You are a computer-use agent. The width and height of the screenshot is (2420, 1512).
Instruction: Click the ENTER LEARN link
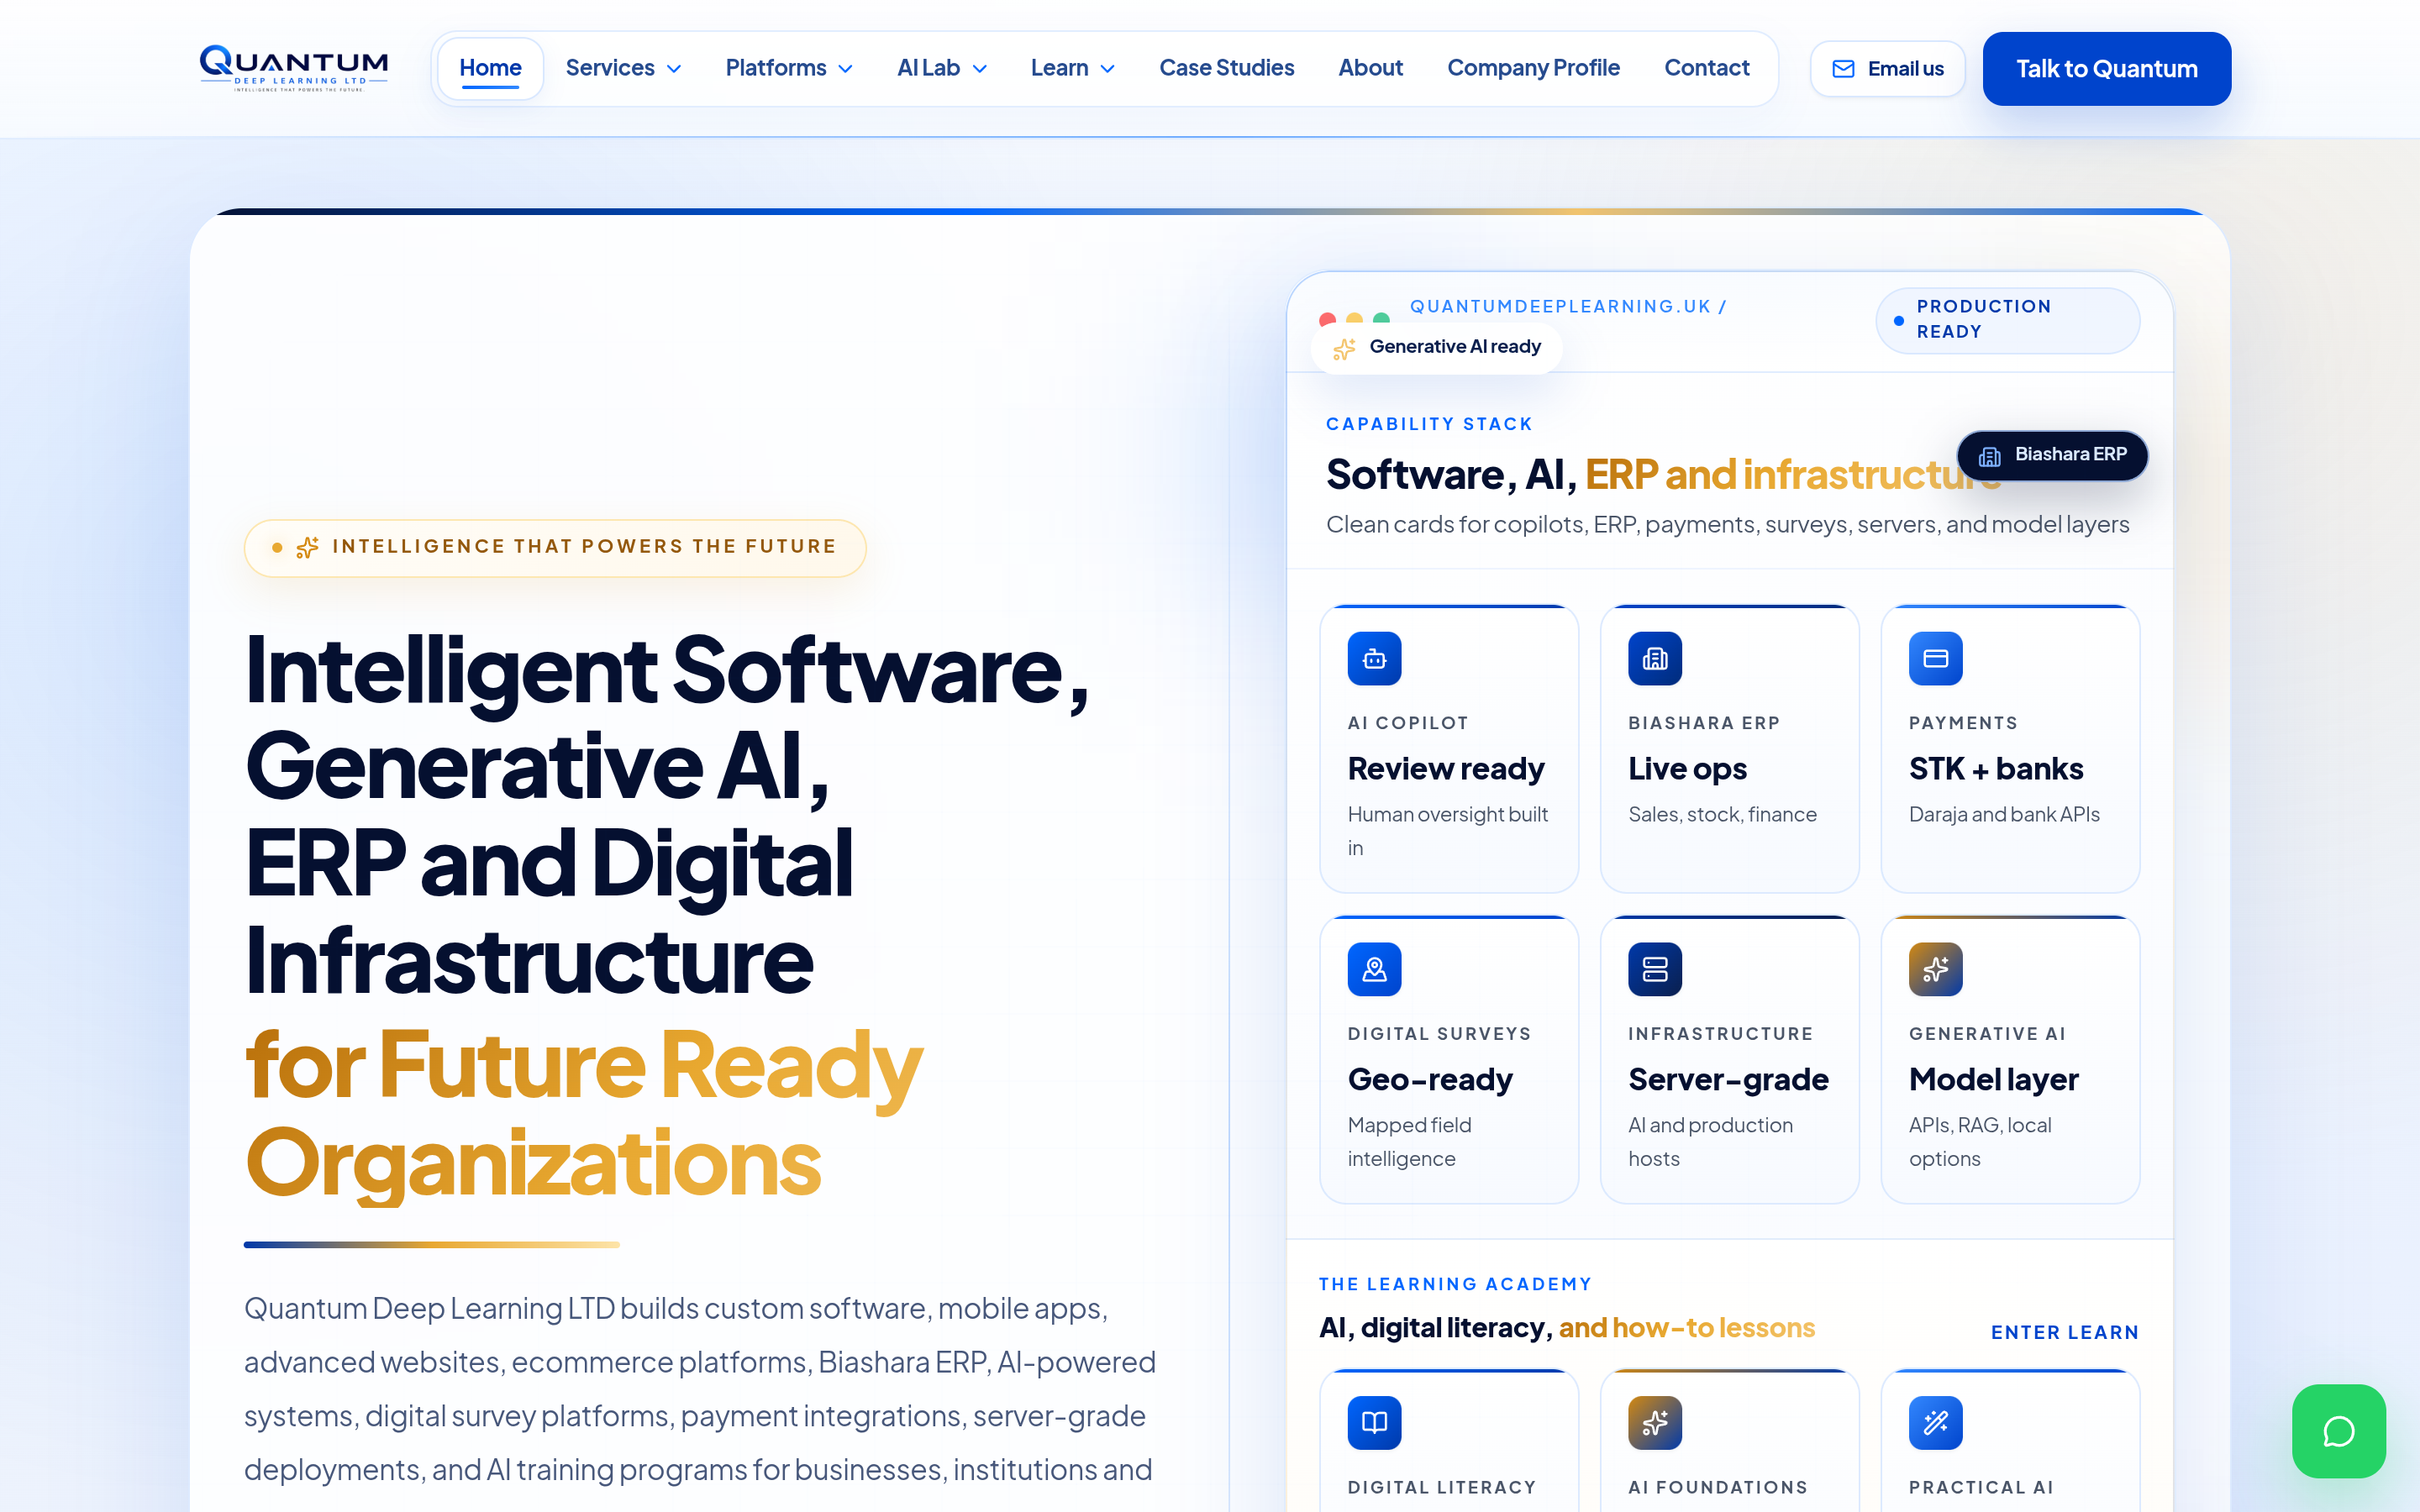pyautogui.click(x=2064, y=1332)
